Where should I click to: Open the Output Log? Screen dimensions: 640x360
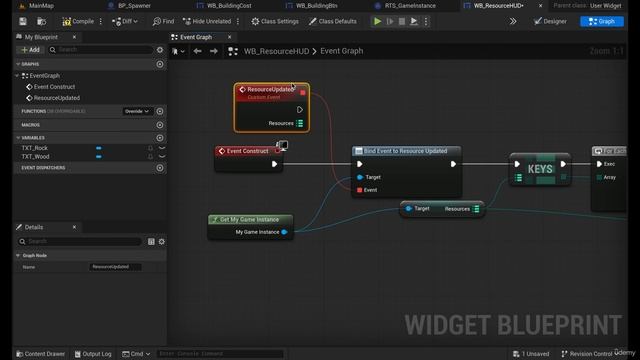pyautogui.click(x=93, y=354)
